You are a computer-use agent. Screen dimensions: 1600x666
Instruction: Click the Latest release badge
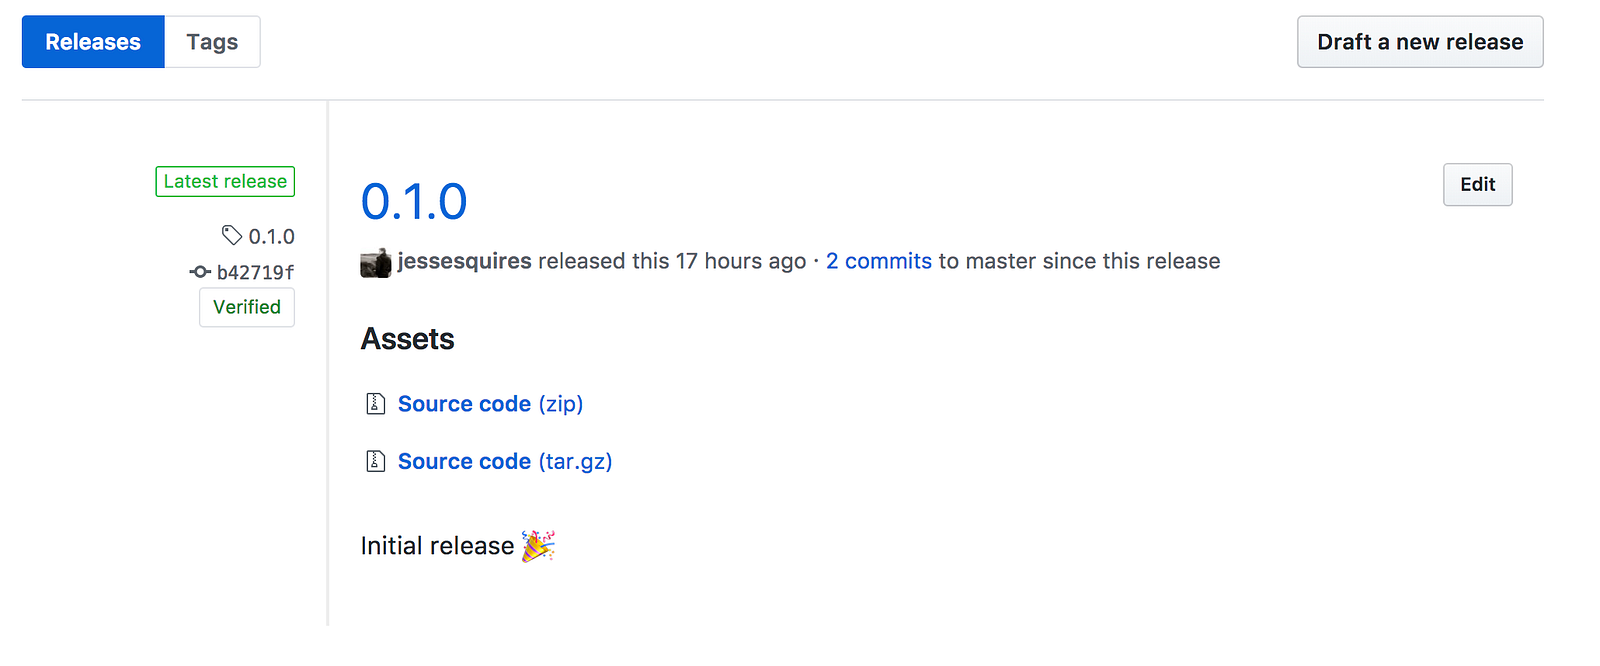(225, 181)
